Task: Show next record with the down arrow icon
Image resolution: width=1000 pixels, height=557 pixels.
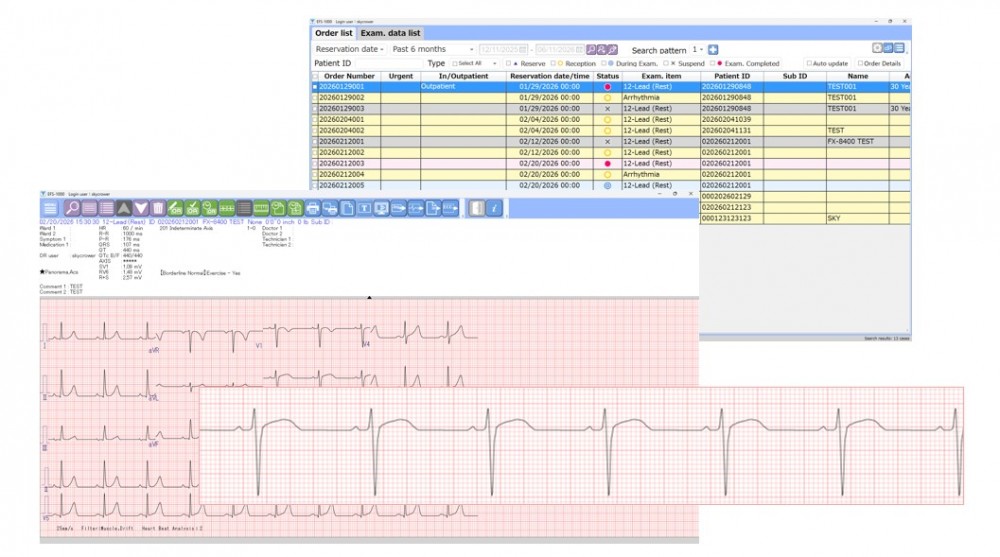Action: 141,208
